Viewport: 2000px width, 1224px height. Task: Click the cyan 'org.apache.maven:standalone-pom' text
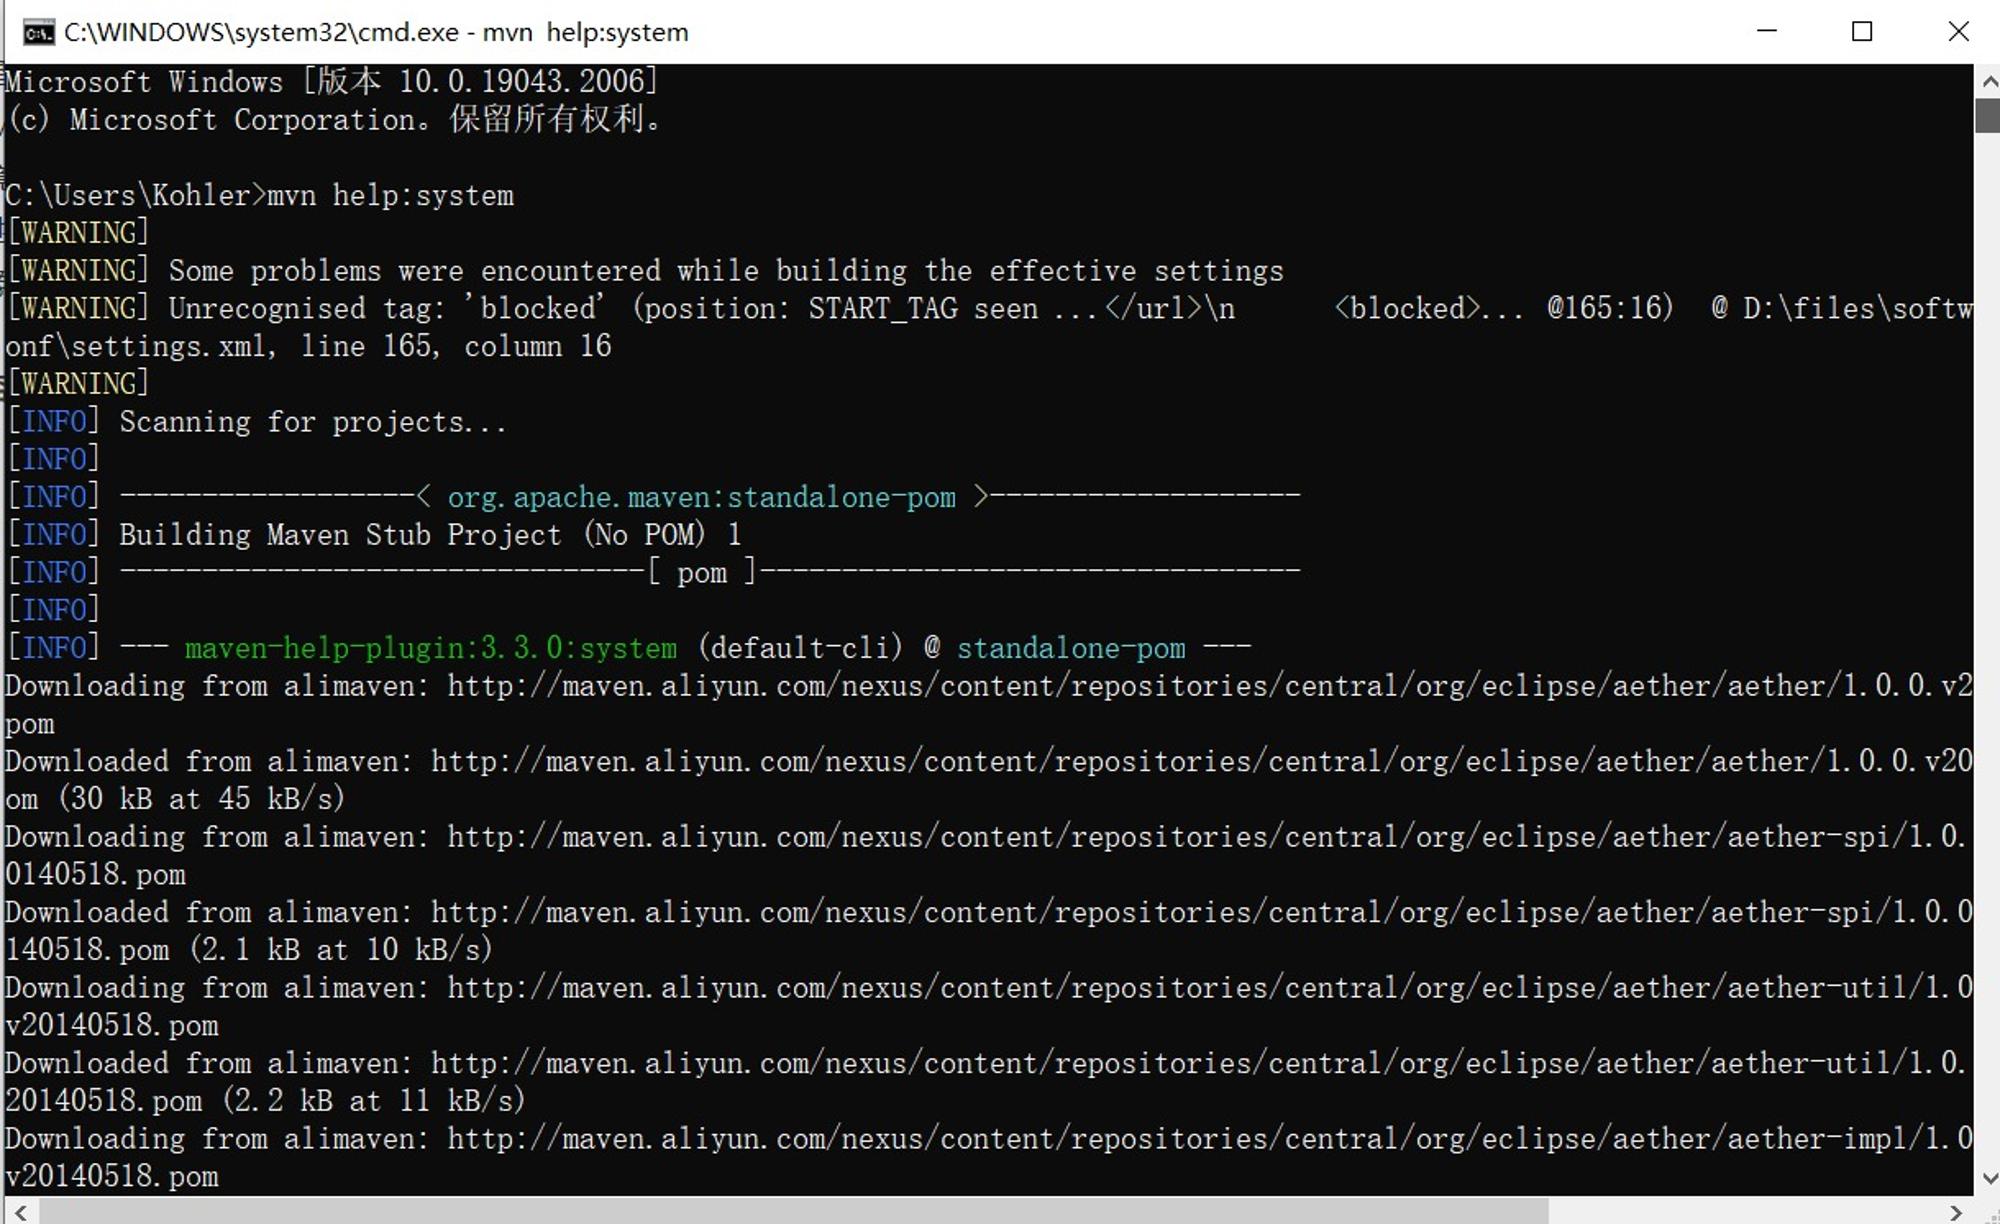(701, 497)
